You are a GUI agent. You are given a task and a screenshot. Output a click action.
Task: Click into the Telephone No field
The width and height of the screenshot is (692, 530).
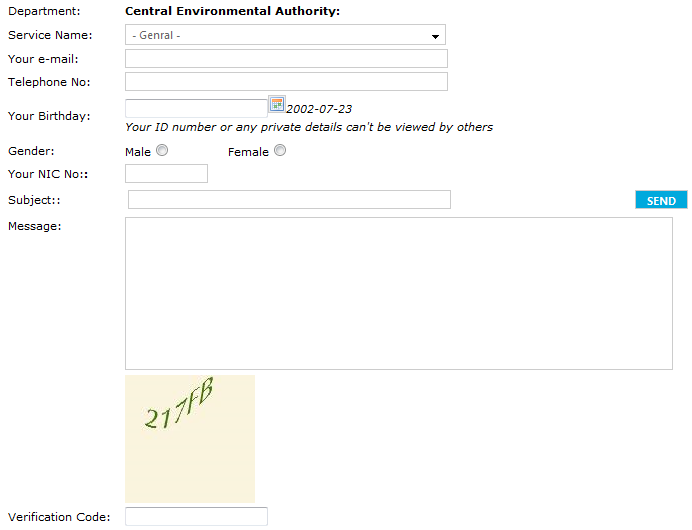tap(286, 82)
